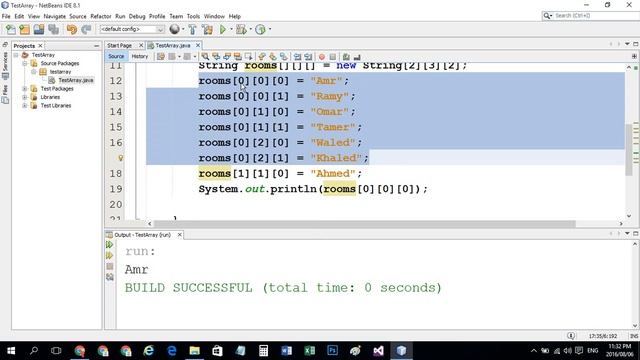Click the New File toolbar icon
This screenshot has height=360, width=640.
pos(11,29)
